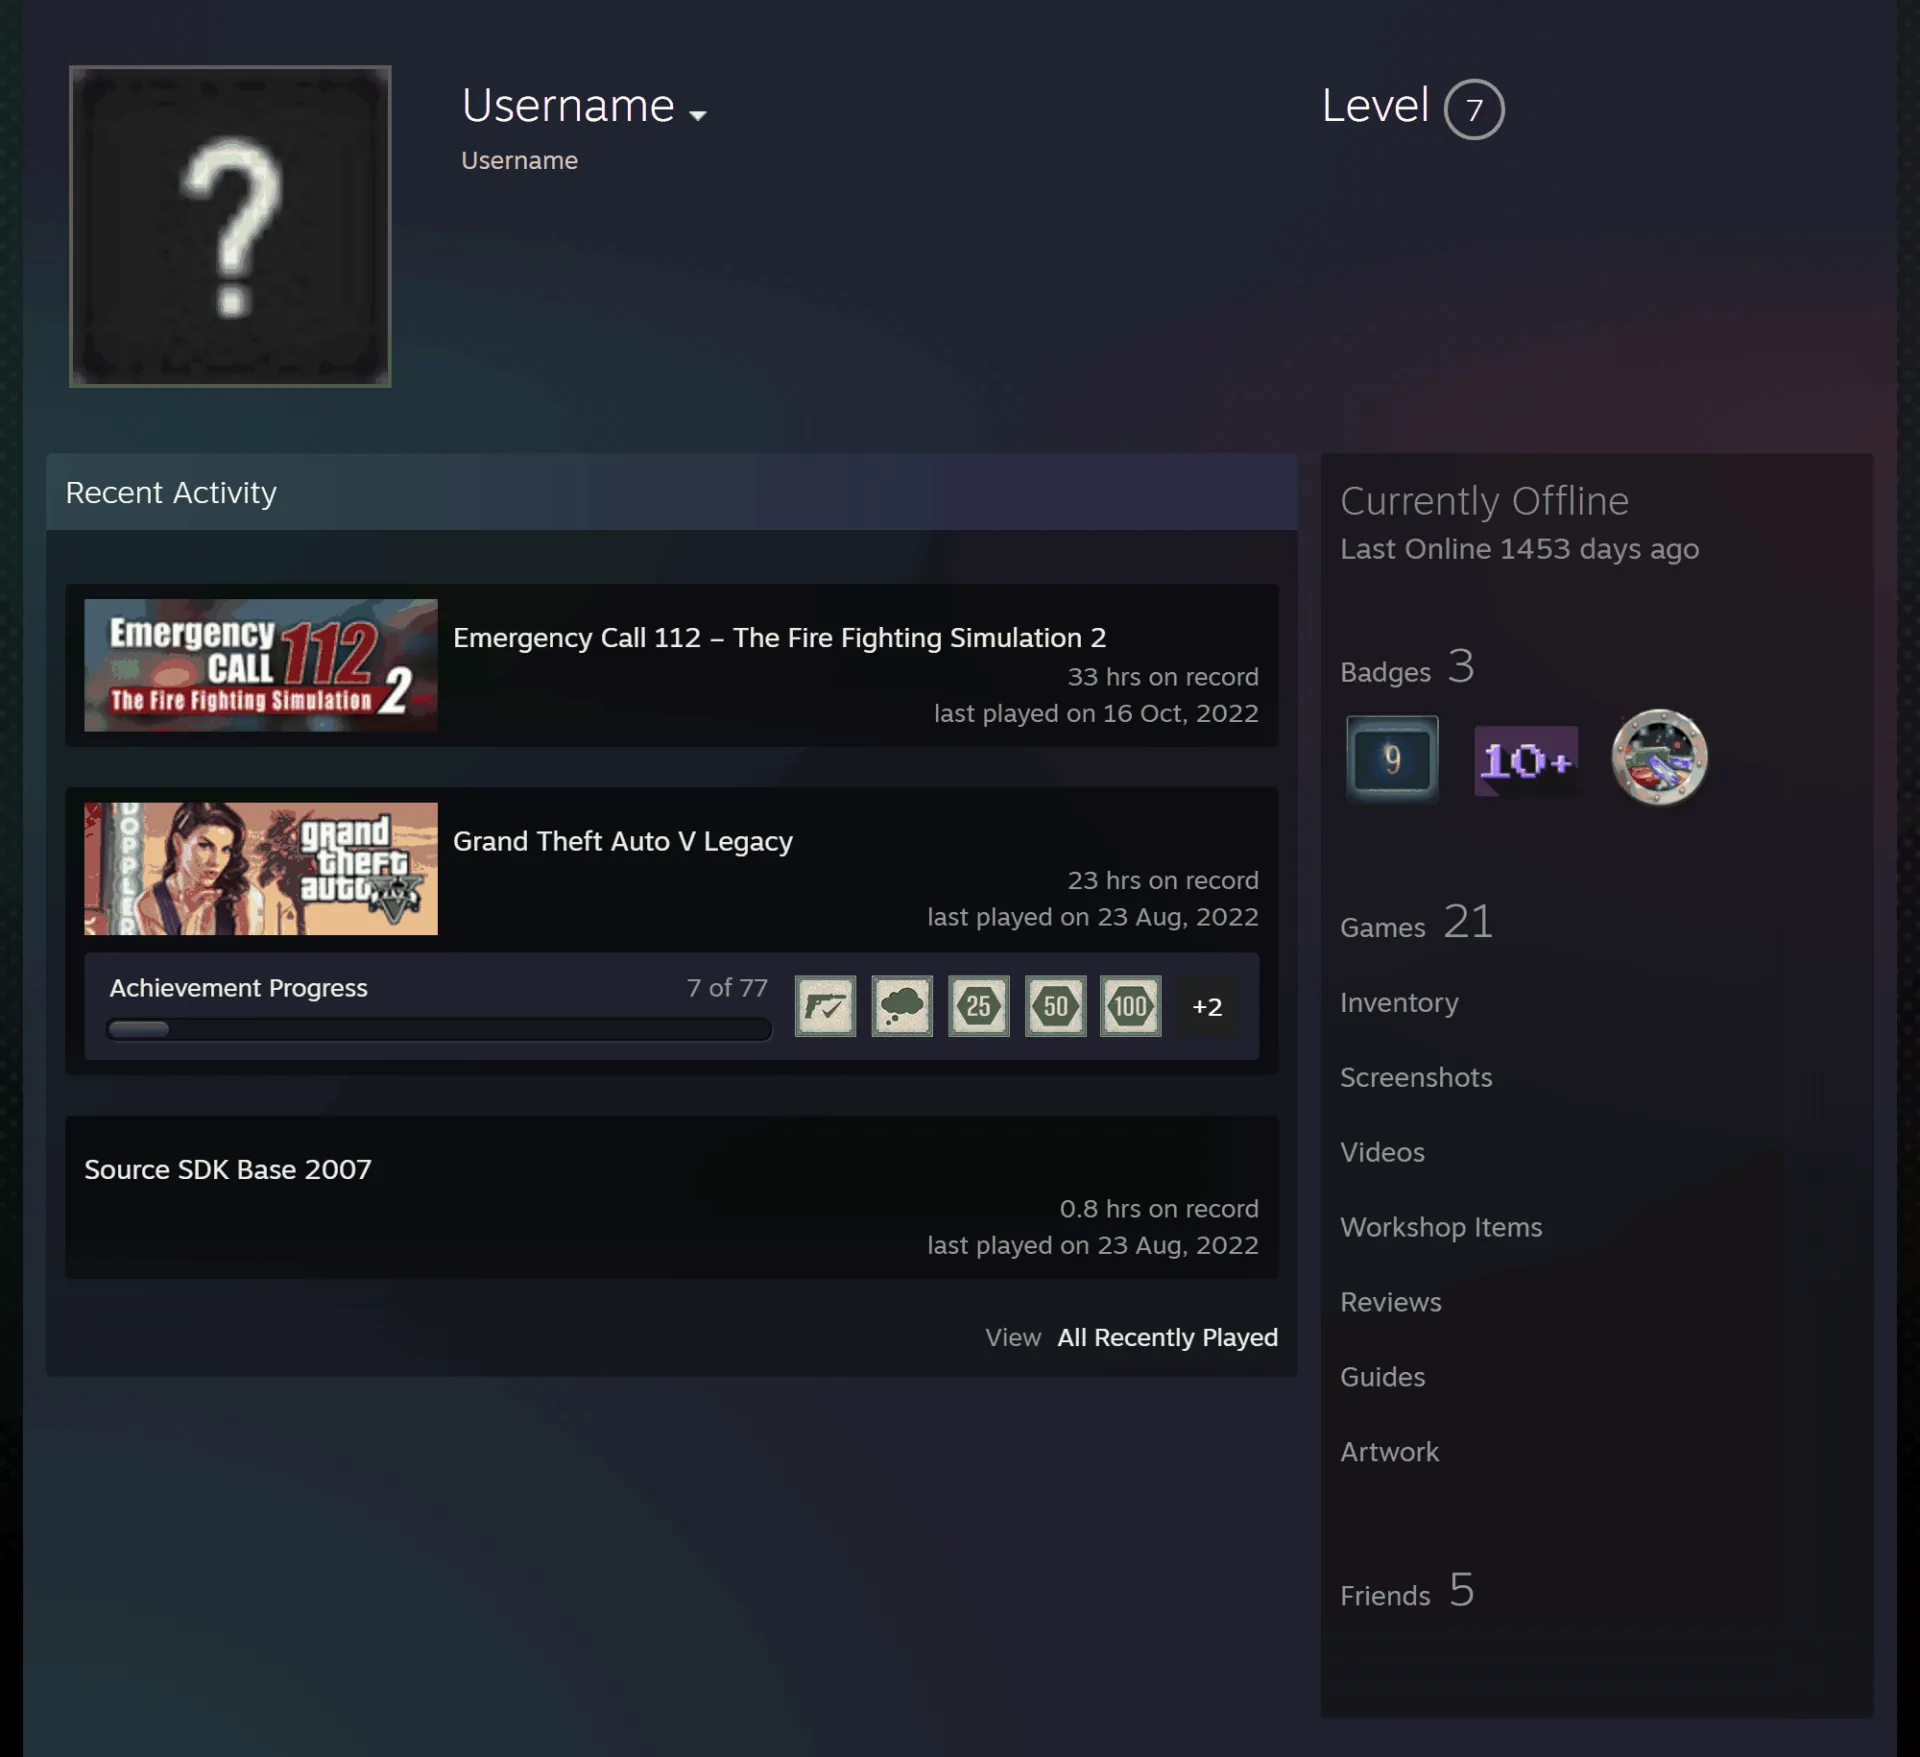Click 'last played on 16 Oct, 2022' text
Viewport: 1920px width, 1757px height.
coord(1096,713)
